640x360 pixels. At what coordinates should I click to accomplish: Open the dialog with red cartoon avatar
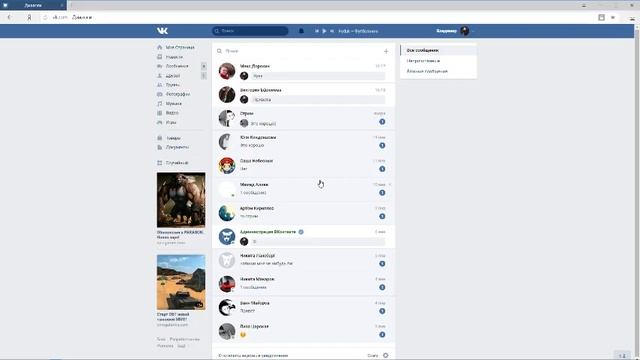coord(303,166)
